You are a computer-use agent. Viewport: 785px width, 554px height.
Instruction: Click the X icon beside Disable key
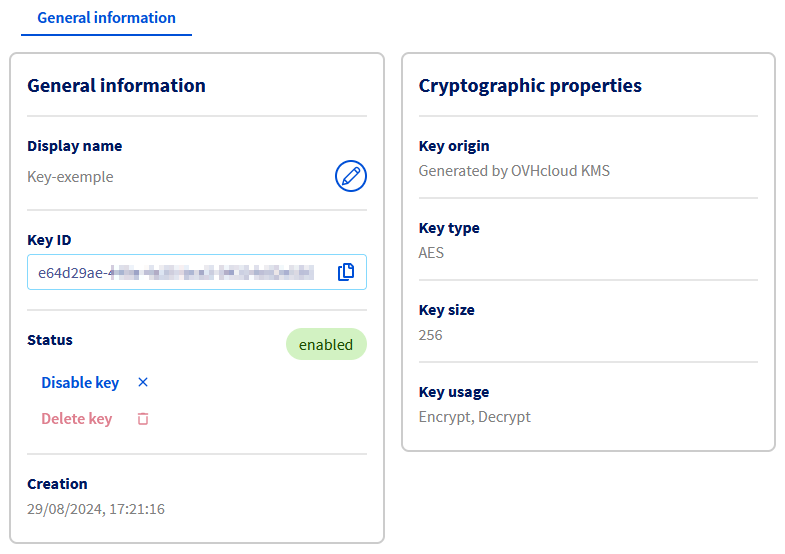142,382
